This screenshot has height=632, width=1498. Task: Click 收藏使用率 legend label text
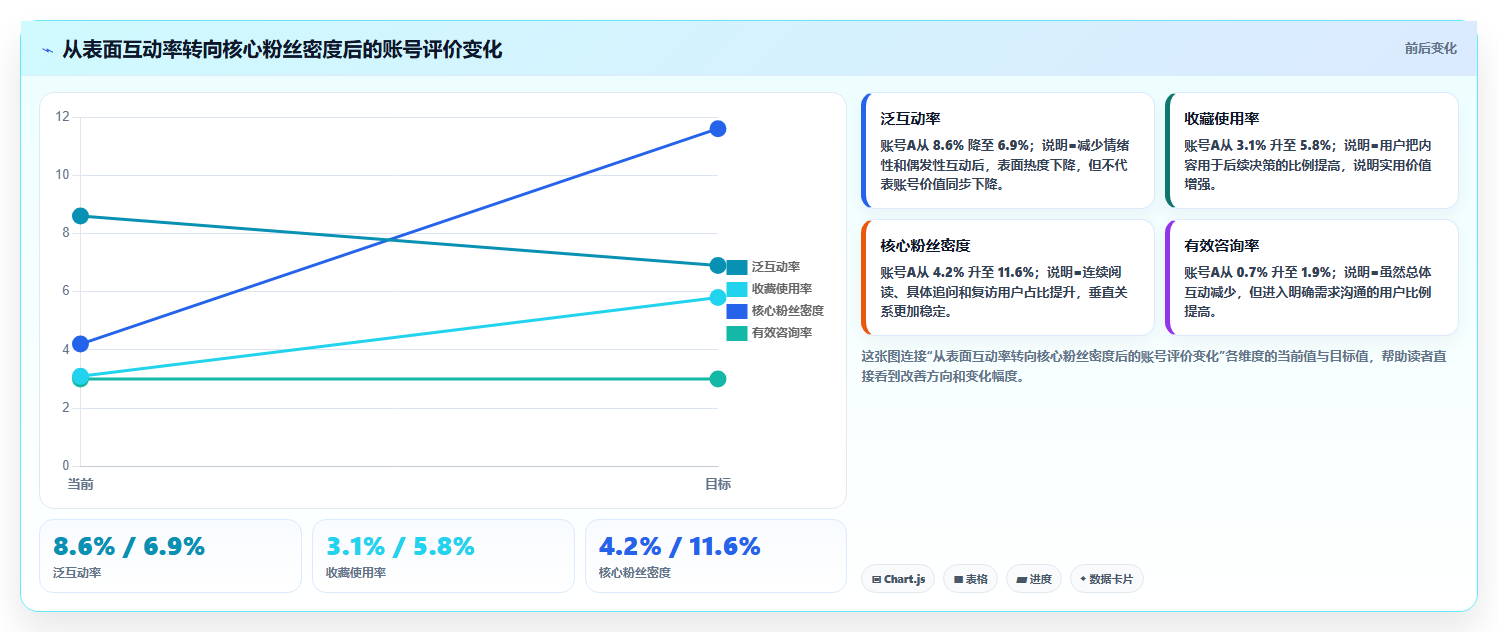782,289
